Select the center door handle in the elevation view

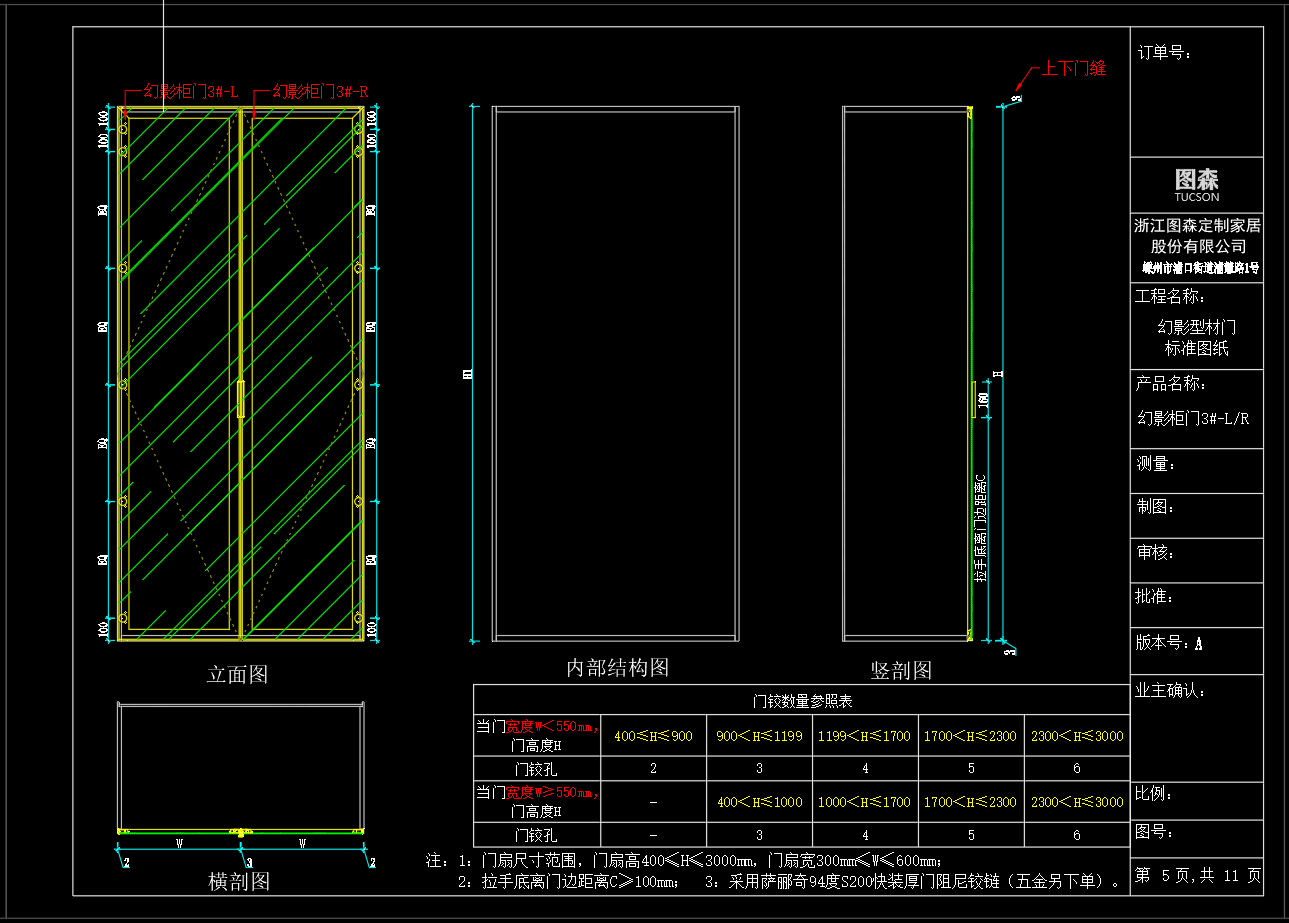click(x=240, y=397)
